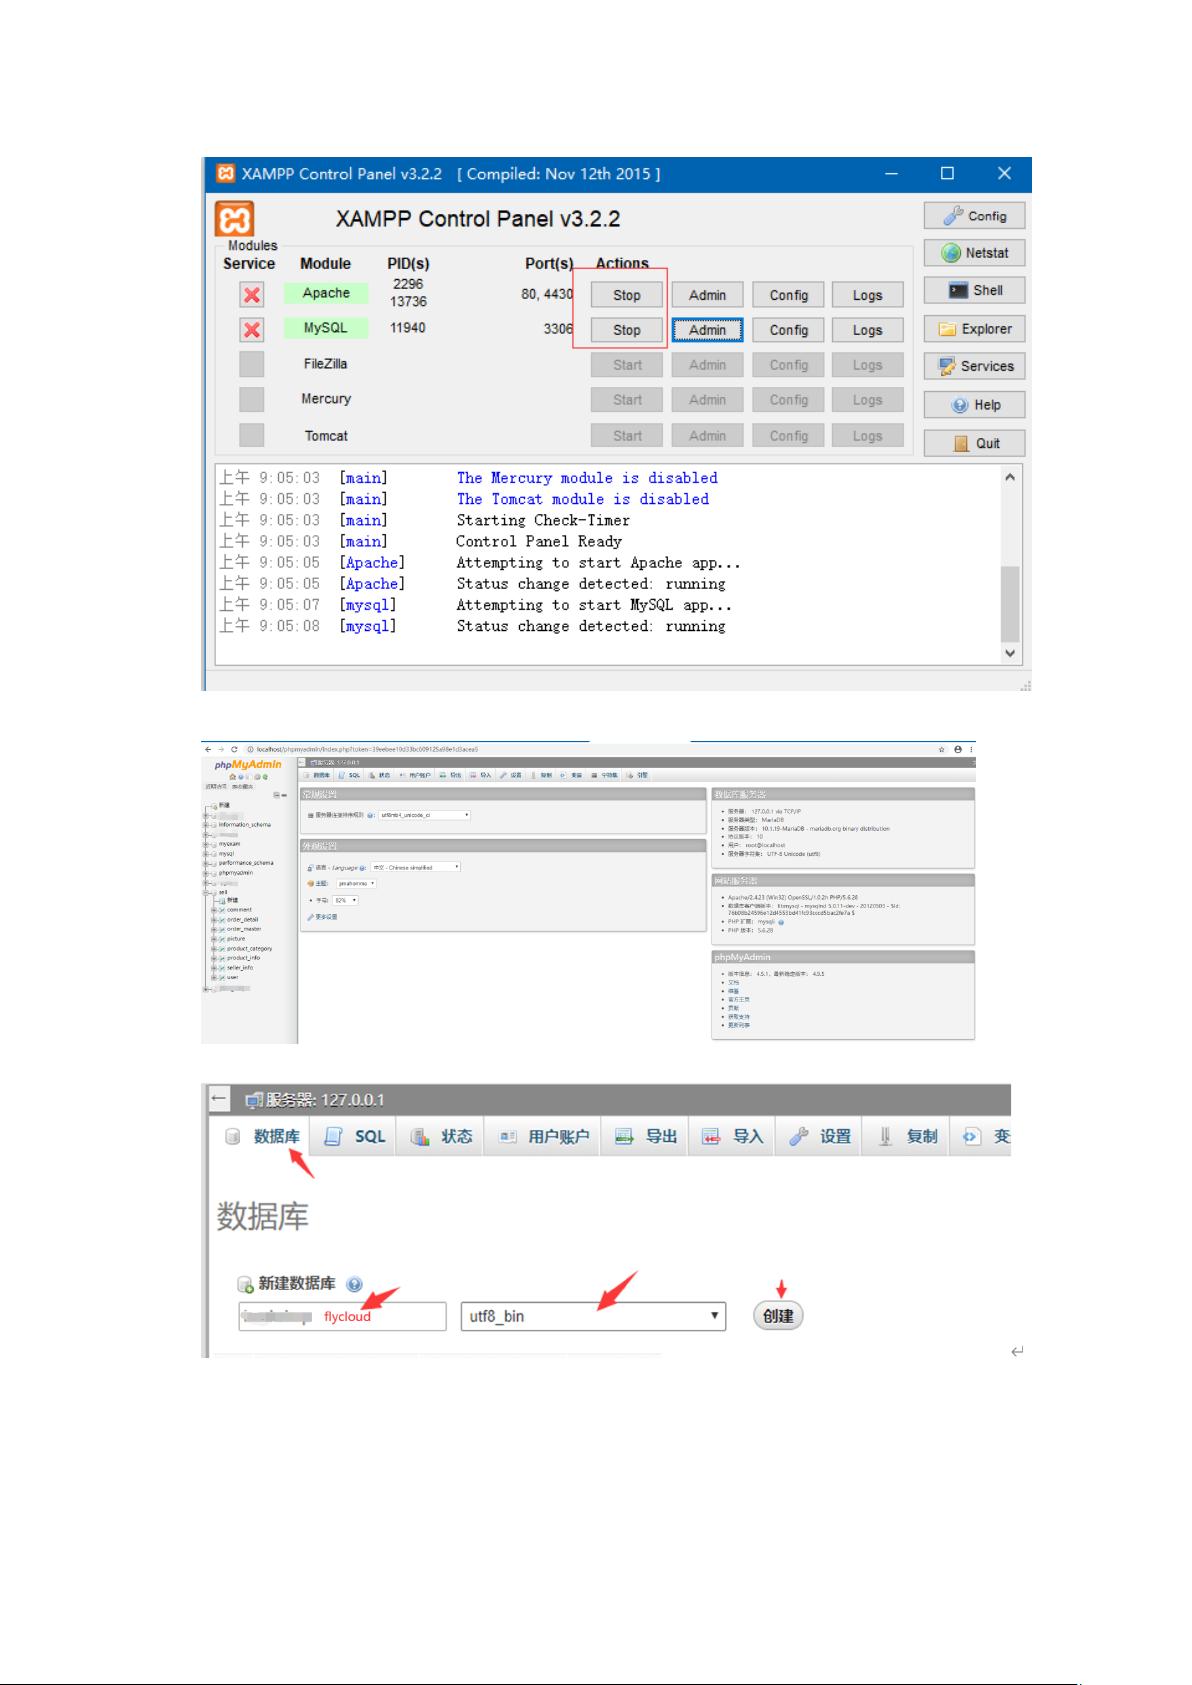
Task: Open MySQL Admin
Action: (707, 330)
